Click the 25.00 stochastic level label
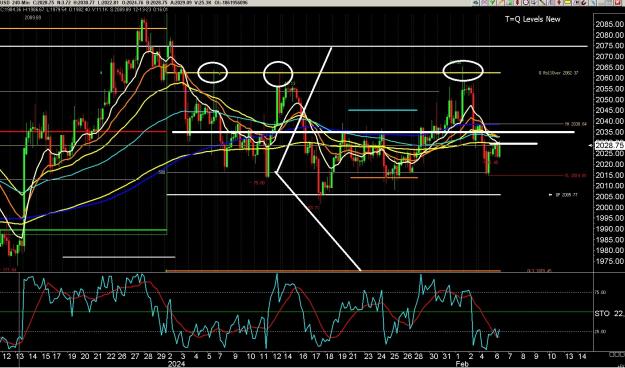This screenshot has width=625, height=368. (601, 331)
